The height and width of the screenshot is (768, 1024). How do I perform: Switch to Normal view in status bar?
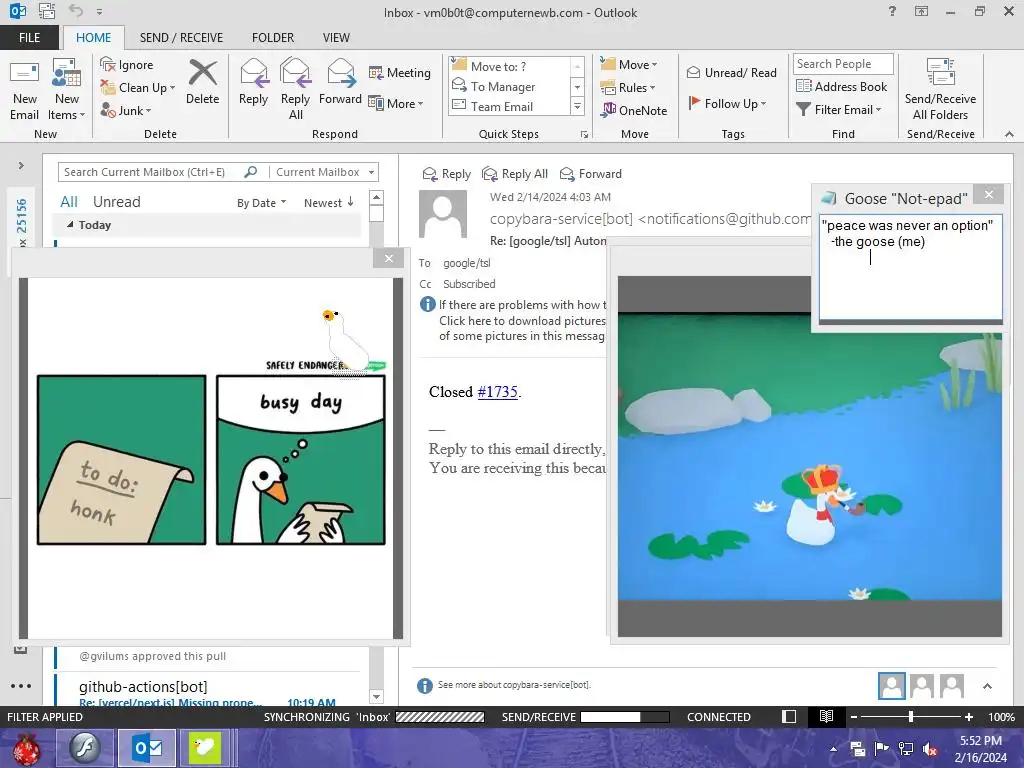click(x=789, y=716)
